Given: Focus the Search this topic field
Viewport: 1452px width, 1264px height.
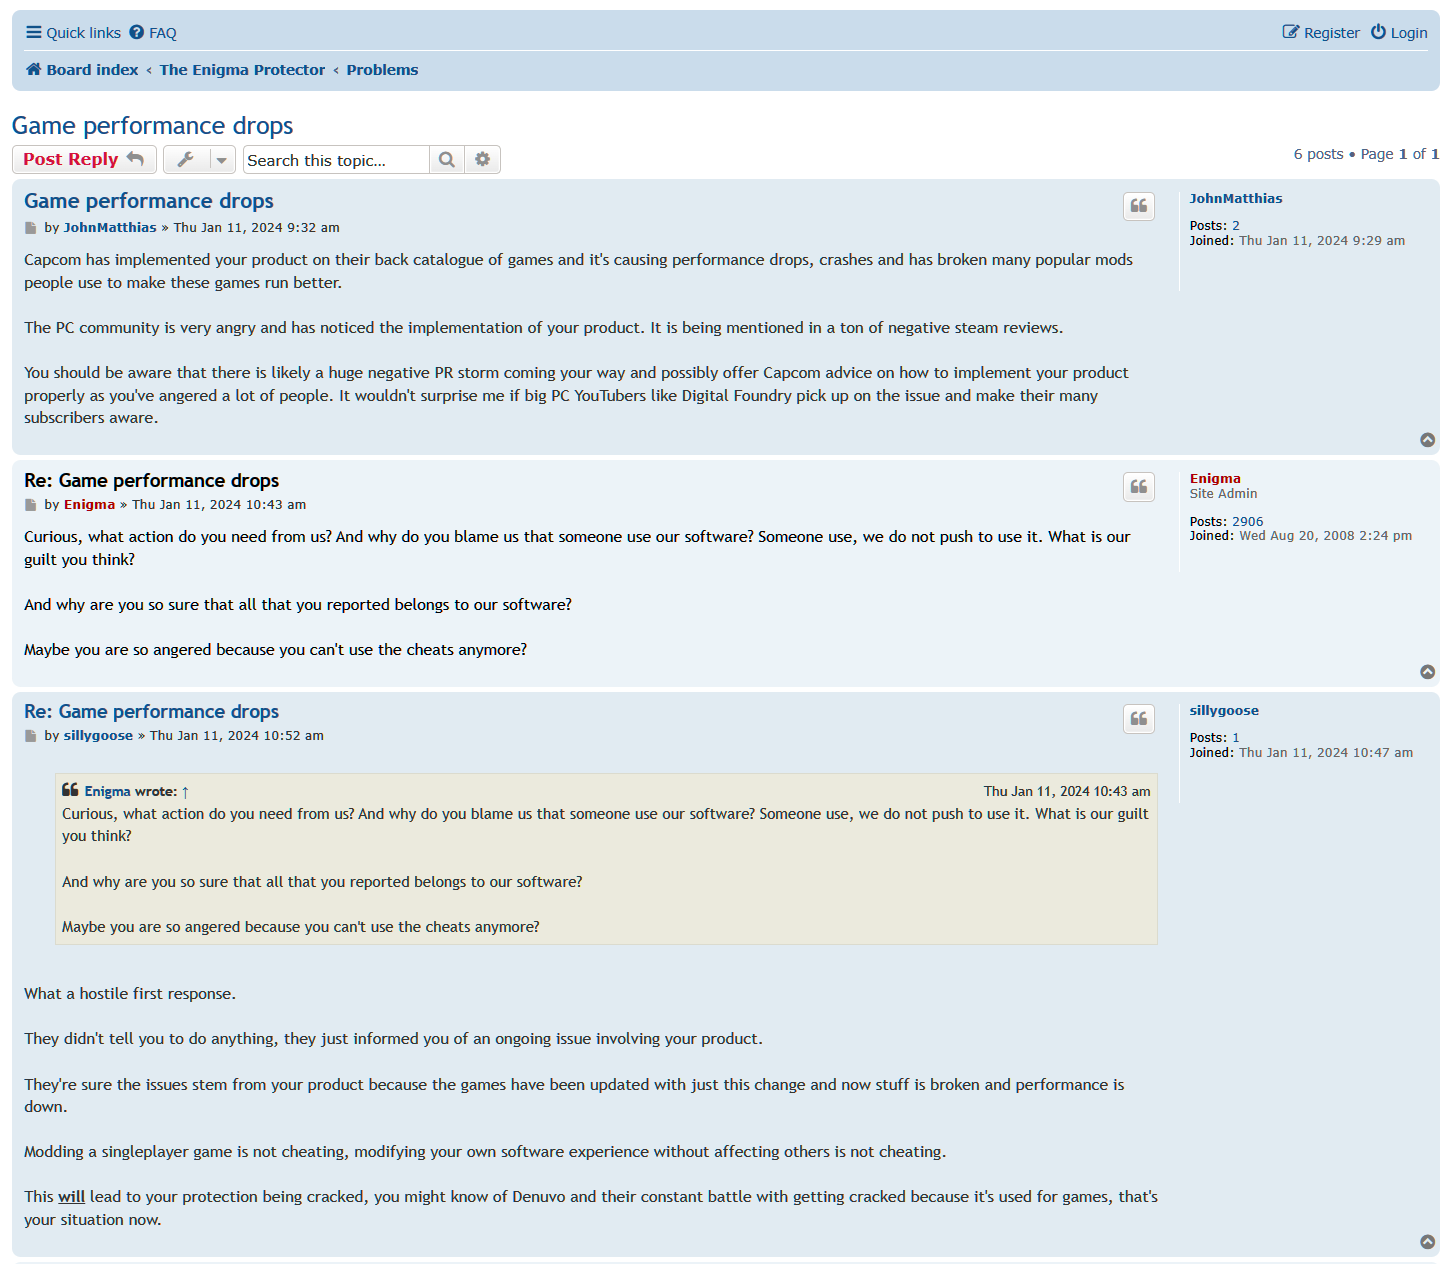Looking at the screenshot, I should click(x=336, y=160).
